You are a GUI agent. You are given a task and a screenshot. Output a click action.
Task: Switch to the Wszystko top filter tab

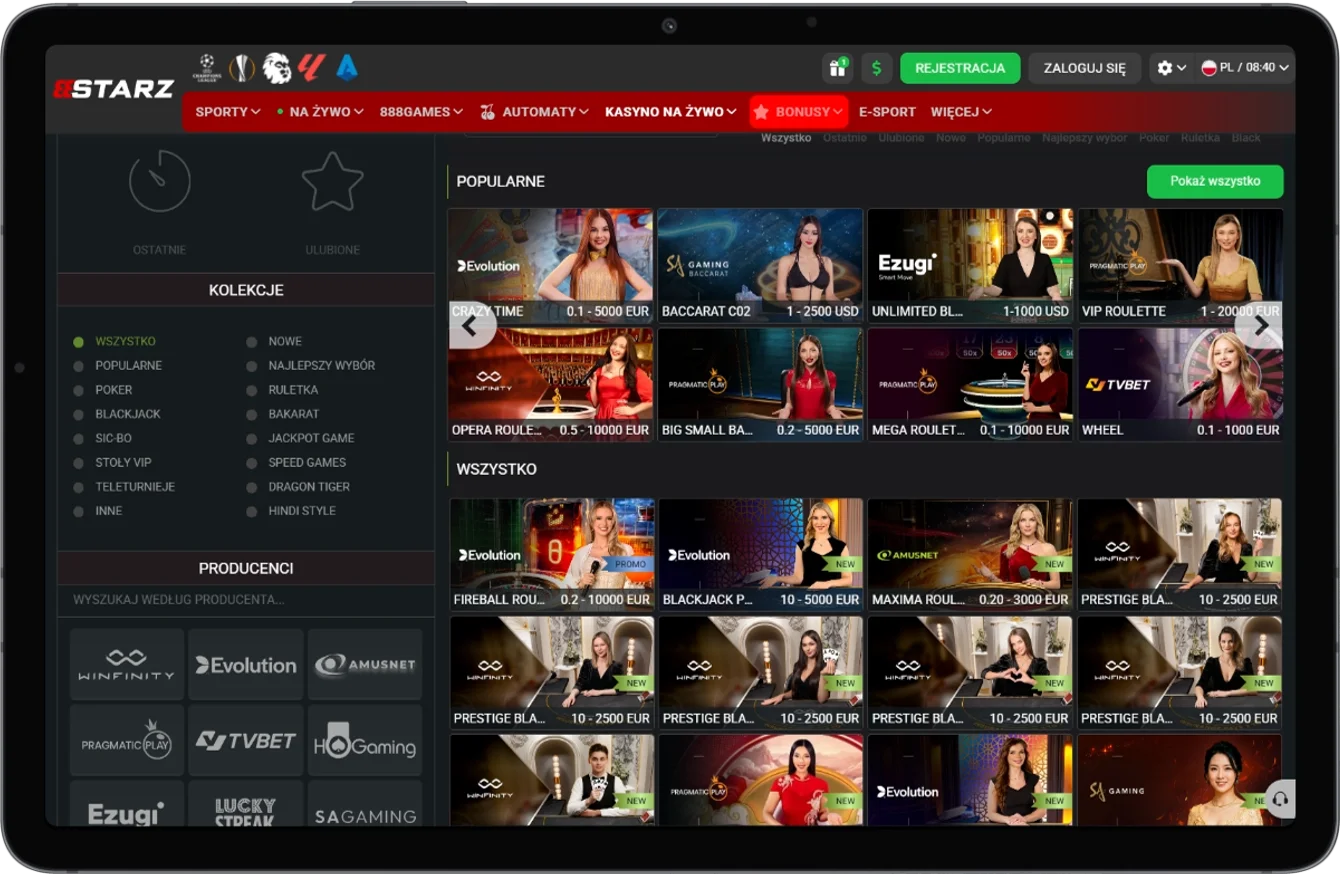pos(786,138)
